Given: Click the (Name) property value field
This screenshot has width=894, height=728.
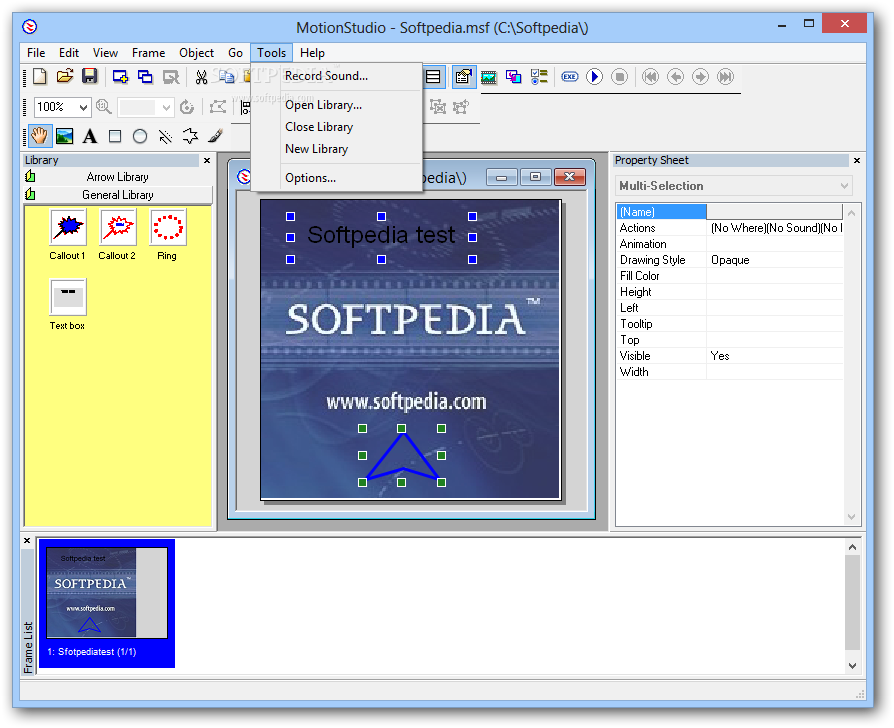Looking at the screenshot, I should [774, 212].
